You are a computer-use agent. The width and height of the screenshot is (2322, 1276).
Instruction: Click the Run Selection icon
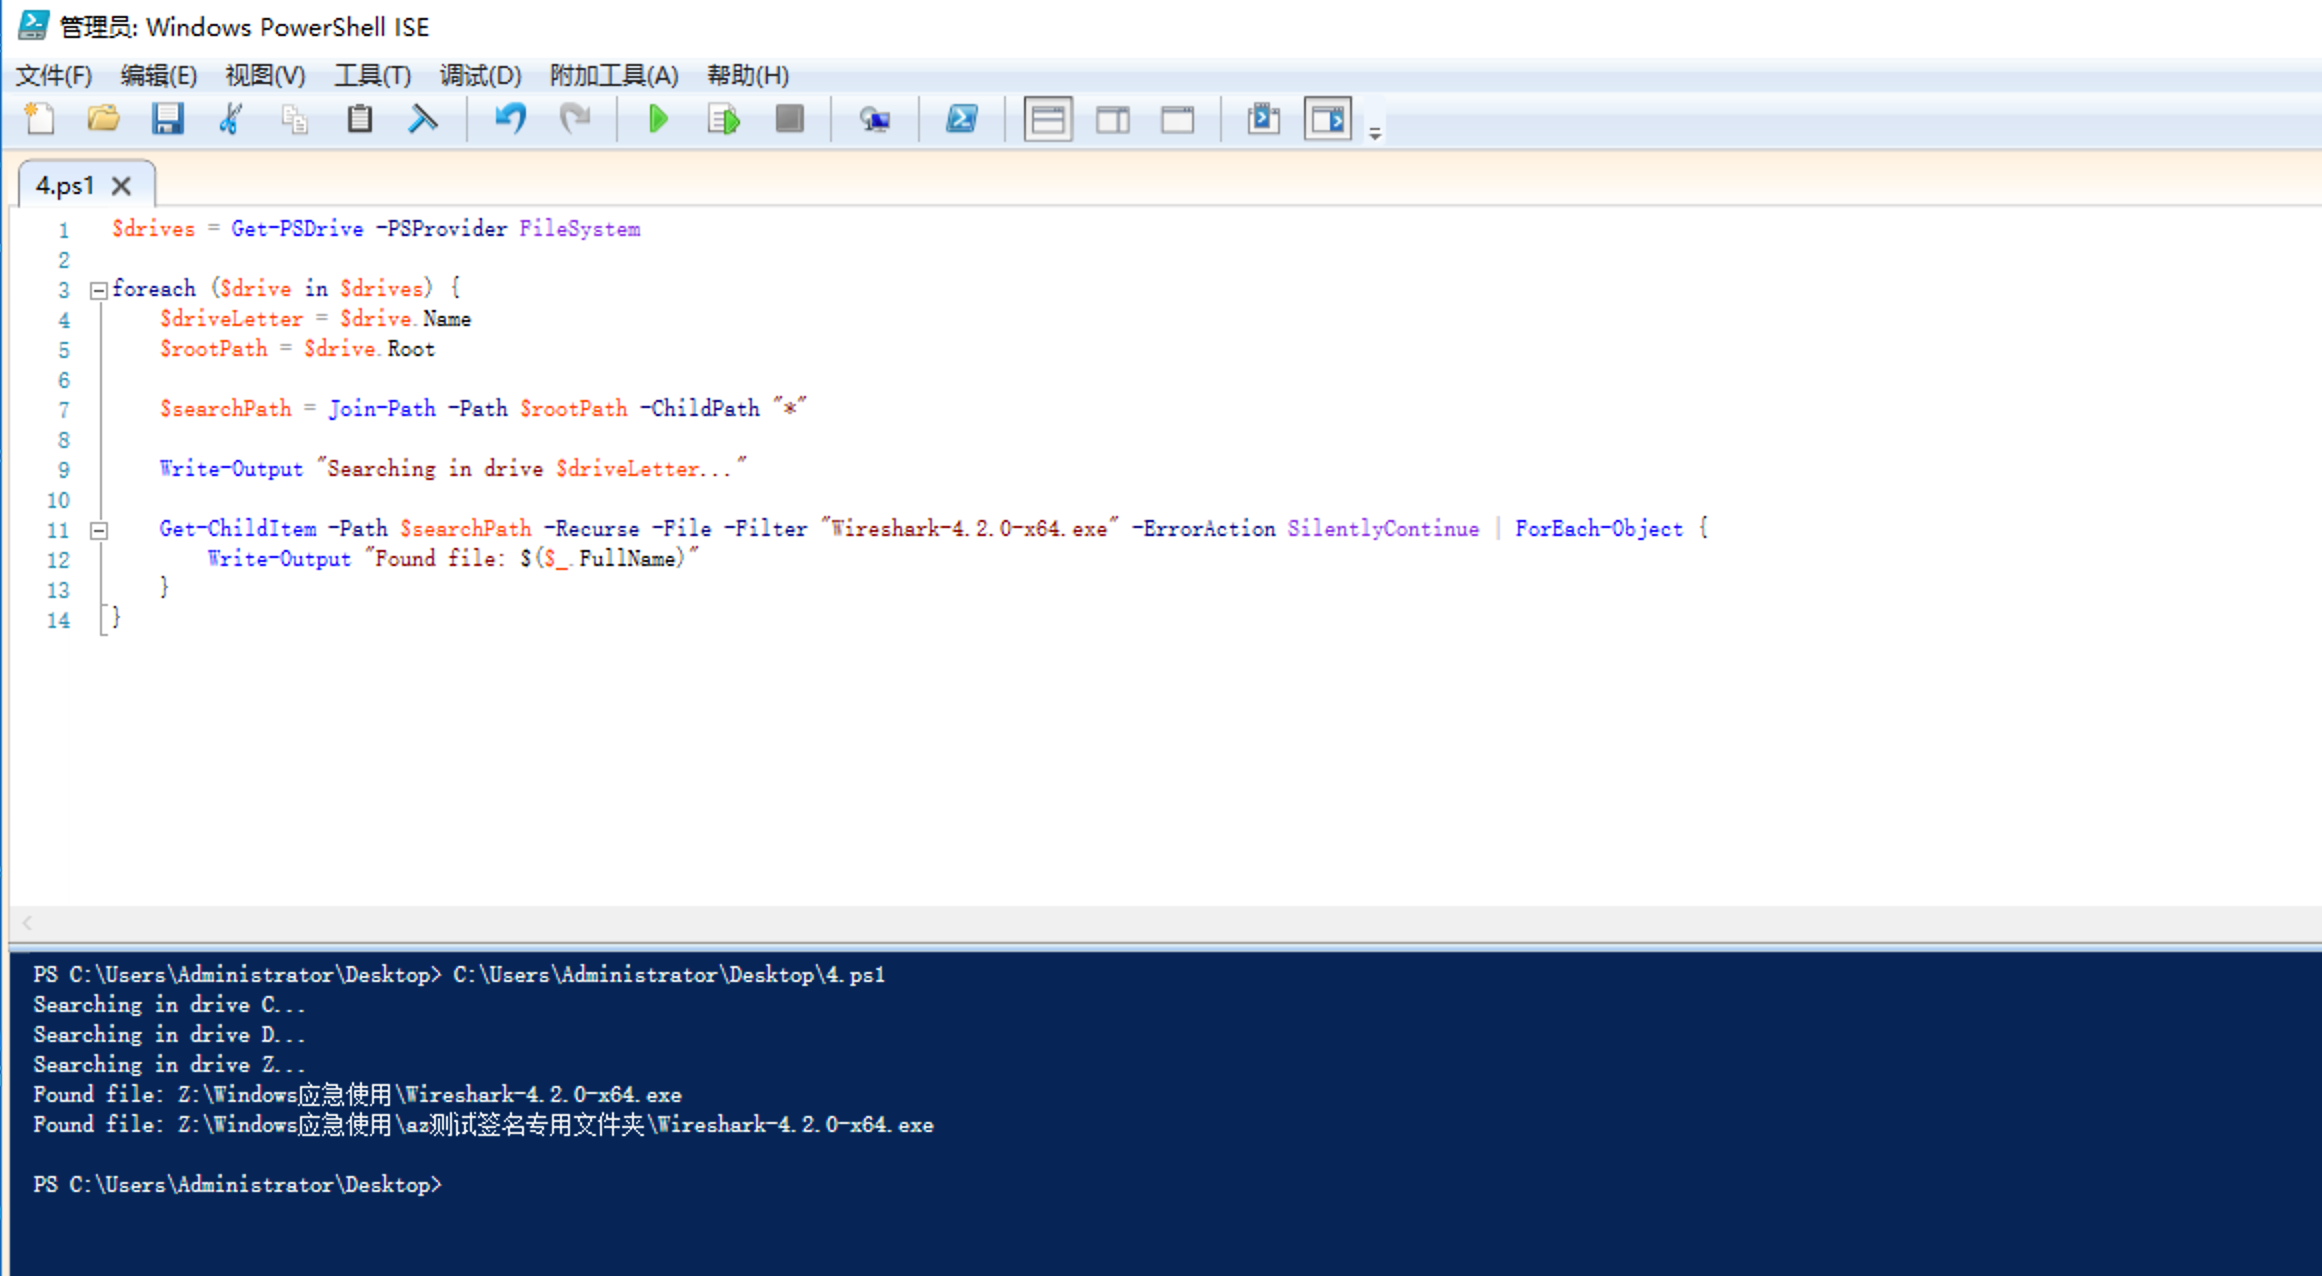[723, 119]
